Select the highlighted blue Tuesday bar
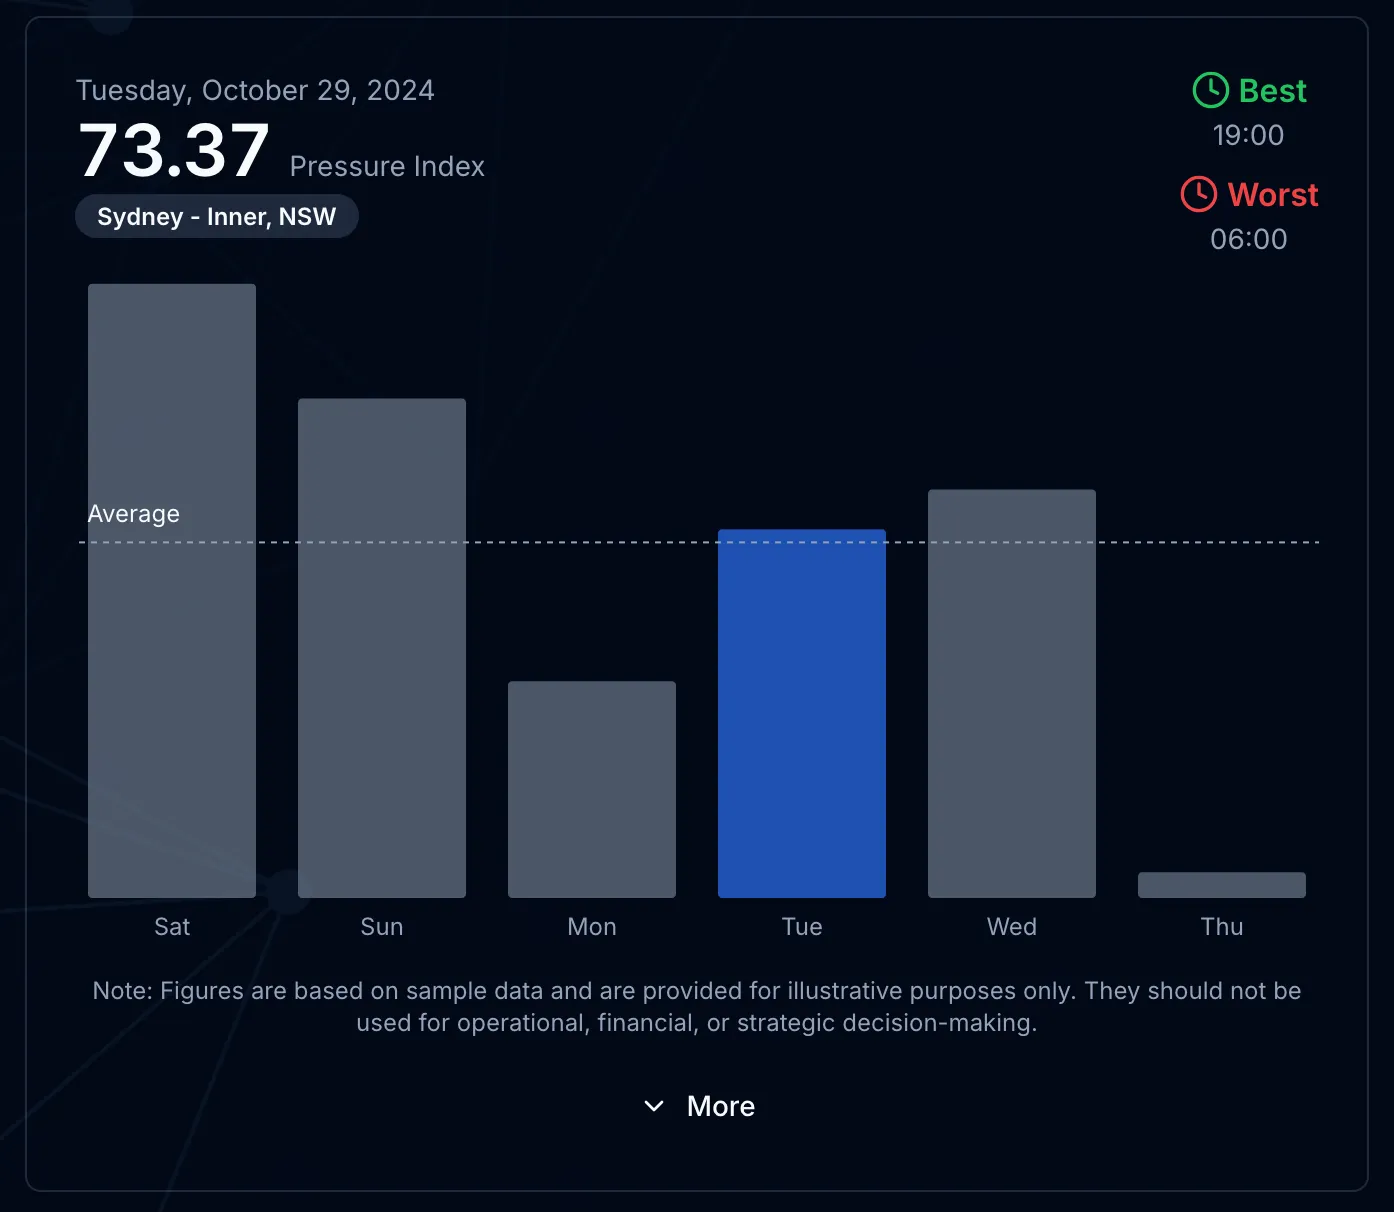The image size is (1394, 1212). click(x=802, y=713)
